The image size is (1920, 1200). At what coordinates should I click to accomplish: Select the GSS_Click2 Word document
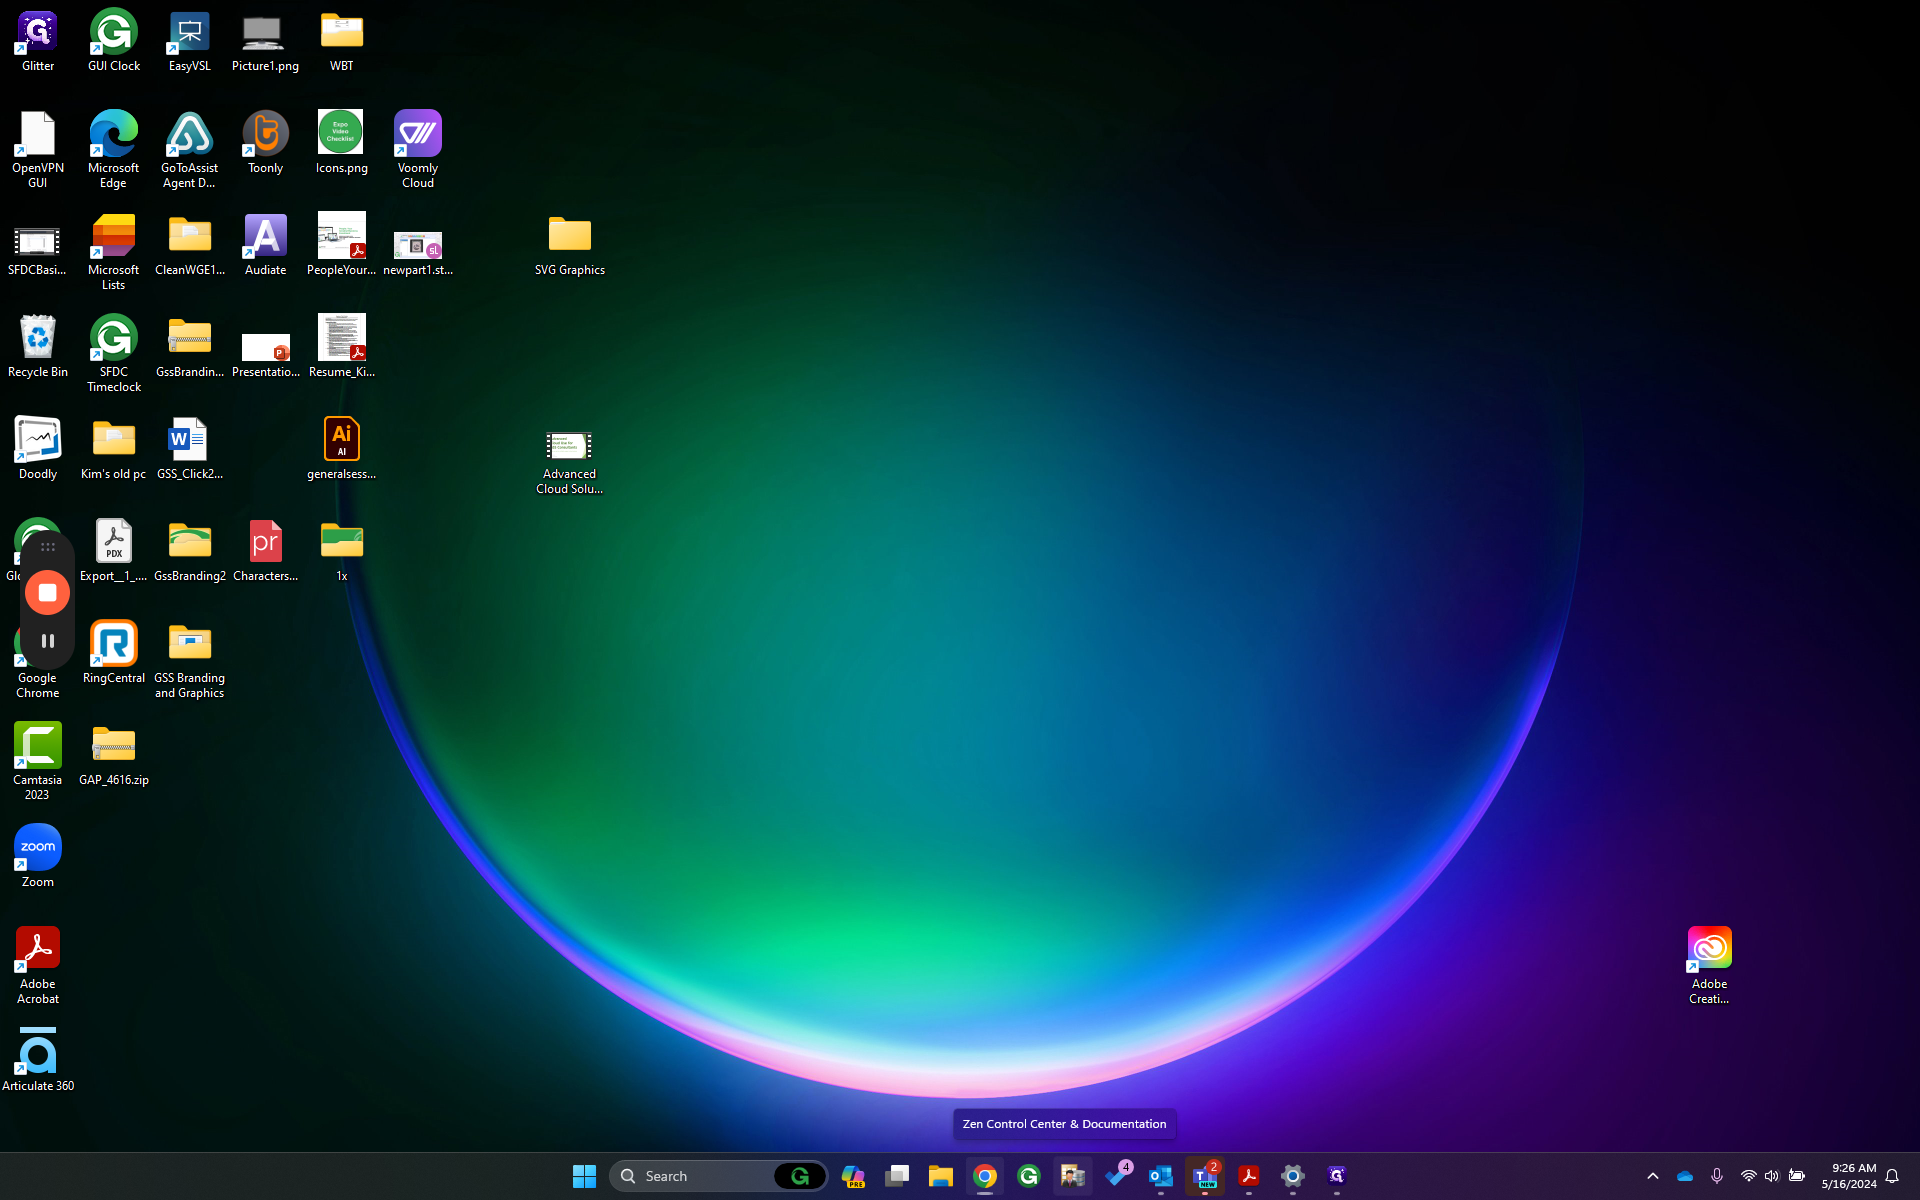(x=190, y=449)
